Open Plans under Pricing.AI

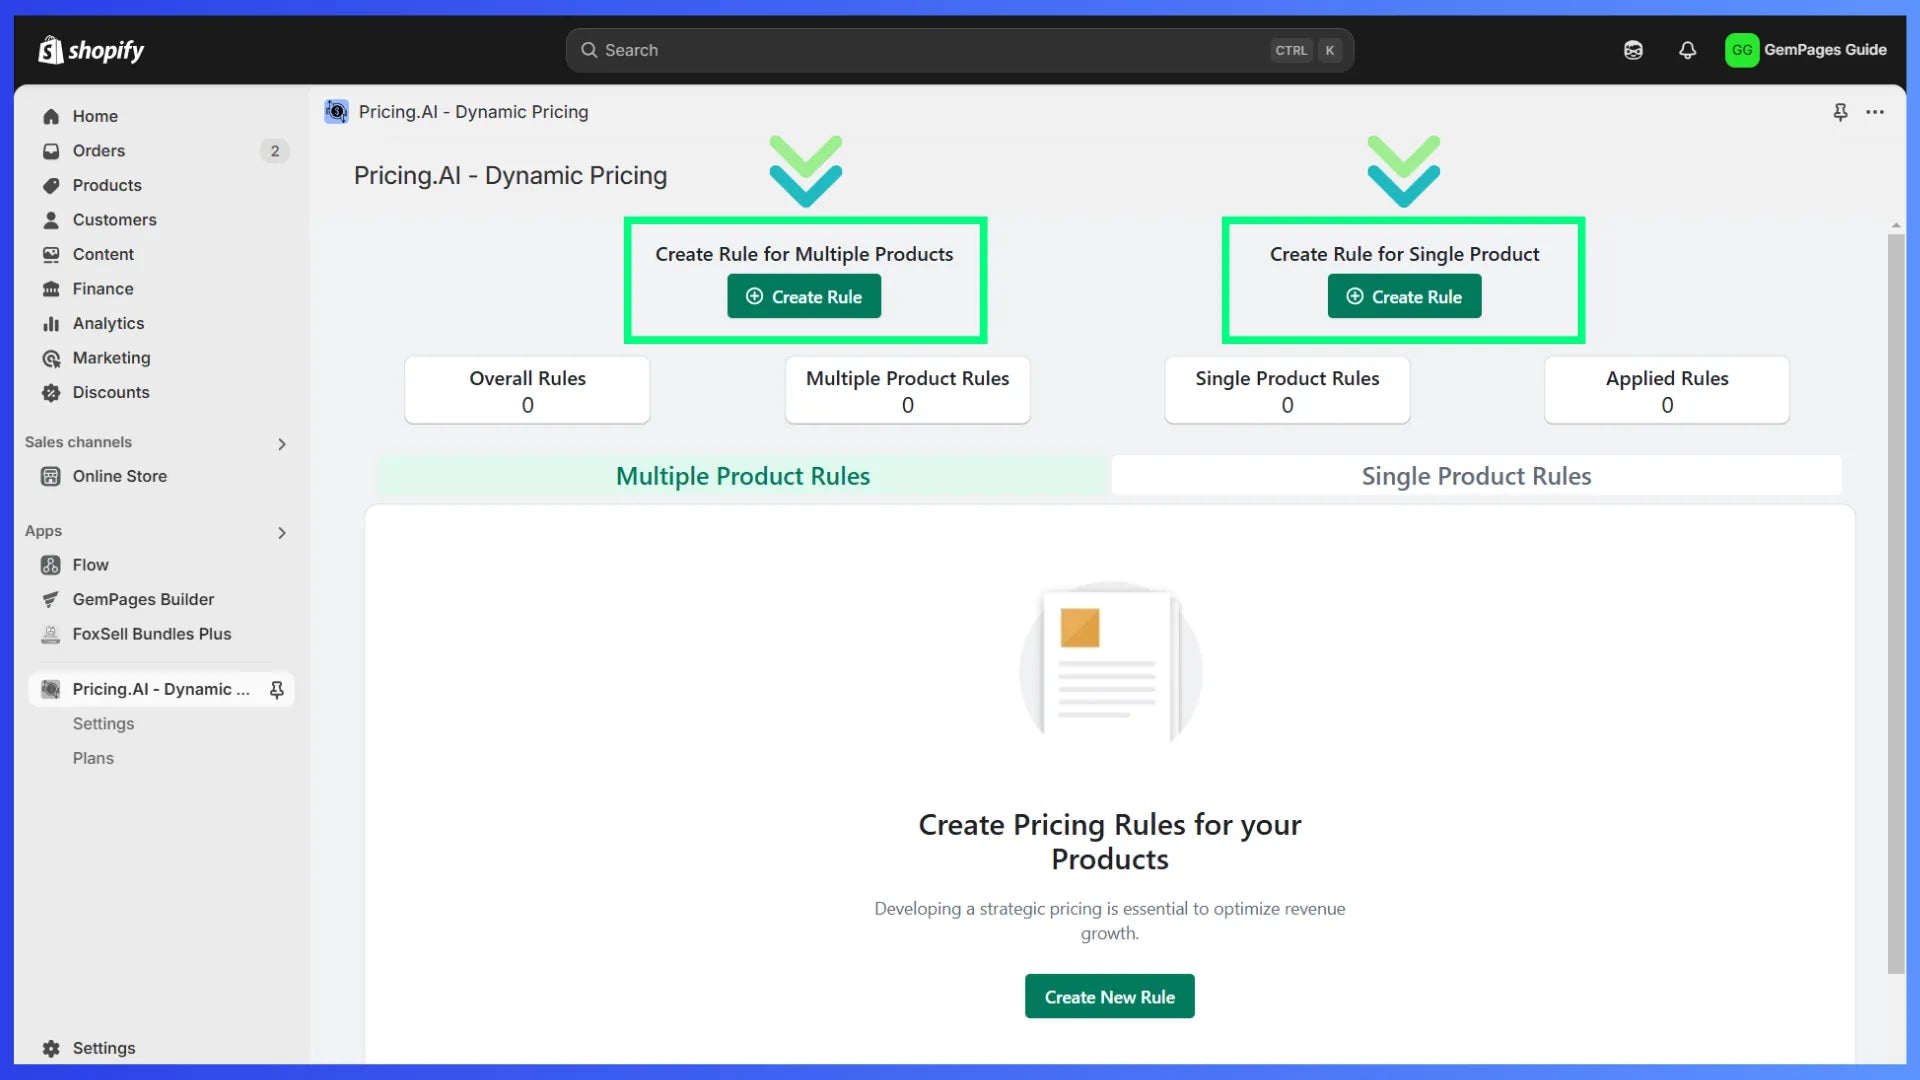(93, 758)
